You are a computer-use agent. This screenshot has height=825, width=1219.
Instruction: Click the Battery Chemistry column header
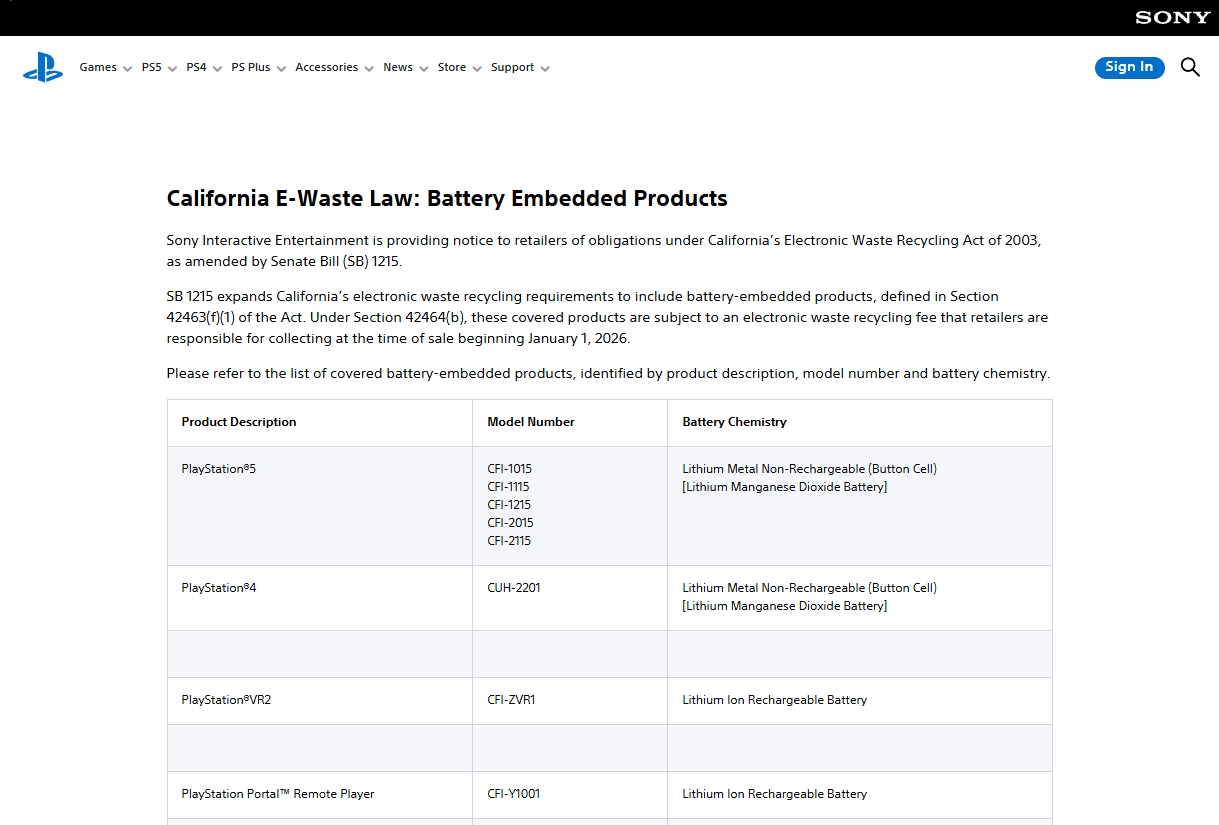point(734,422)
